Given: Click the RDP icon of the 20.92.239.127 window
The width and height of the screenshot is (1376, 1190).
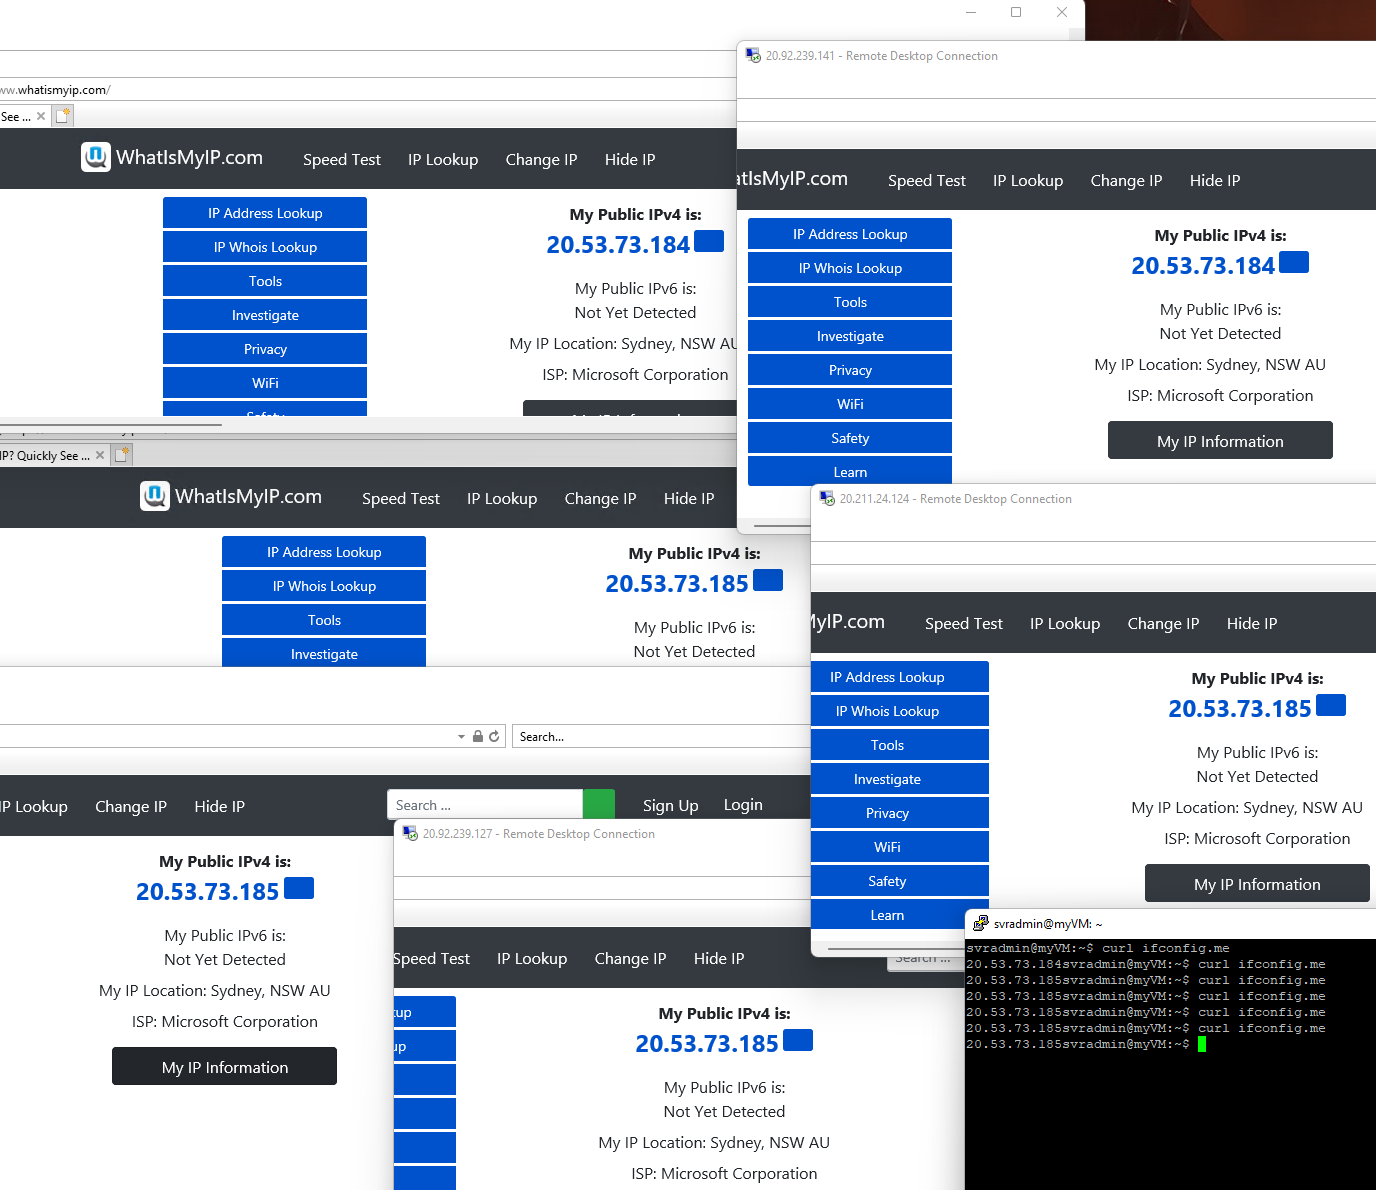Looking at the screenshot, I should [410, 833].
